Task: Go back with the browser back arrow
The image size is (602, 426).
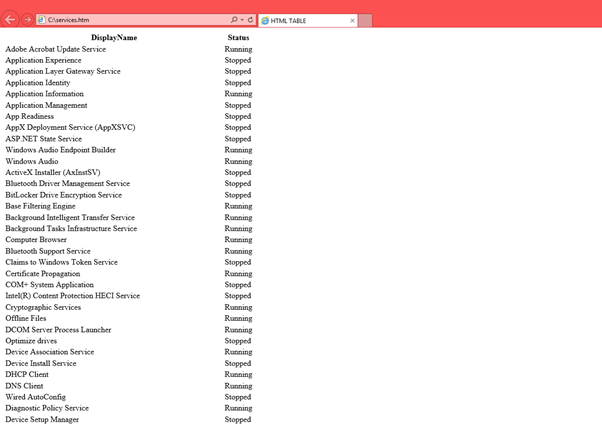Action: (x=10, y=19)
